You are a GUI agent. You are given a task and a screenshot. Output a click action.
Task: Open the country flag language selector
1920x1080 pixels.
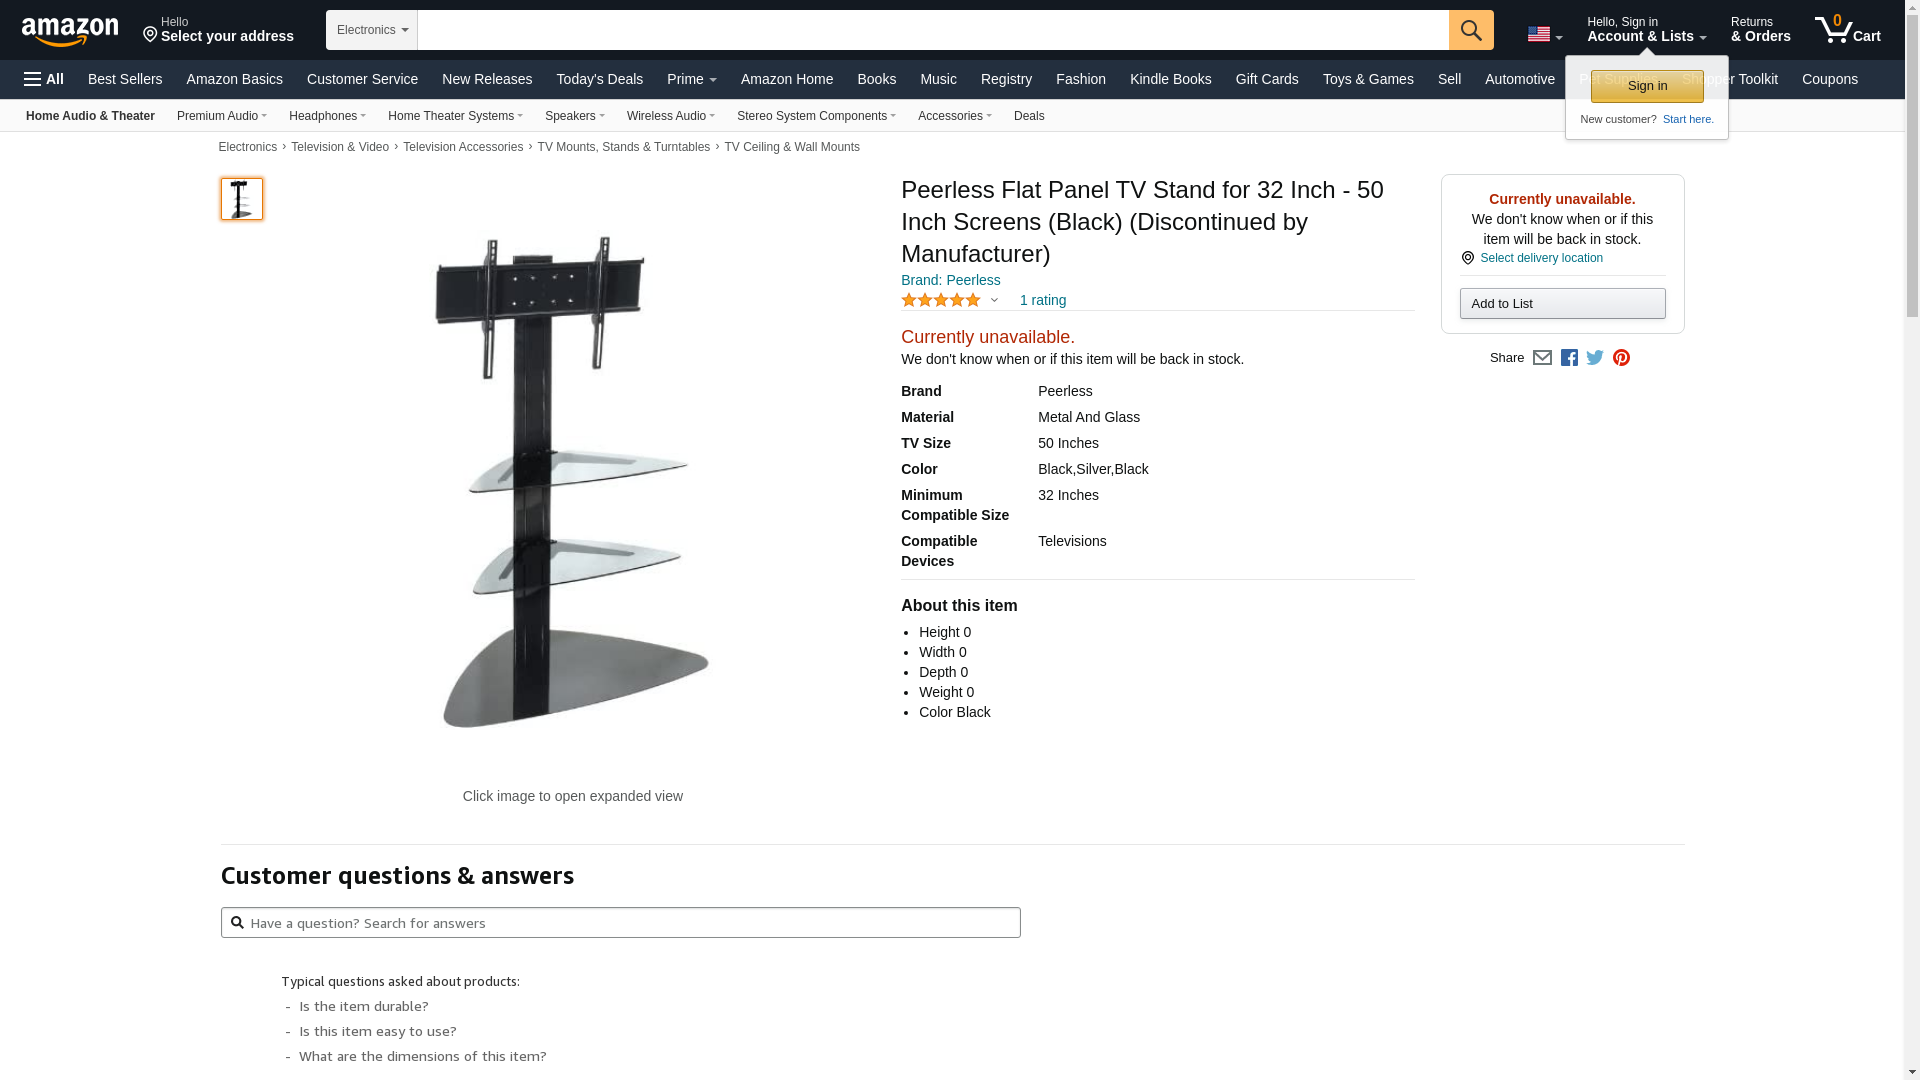[1544, 34]
